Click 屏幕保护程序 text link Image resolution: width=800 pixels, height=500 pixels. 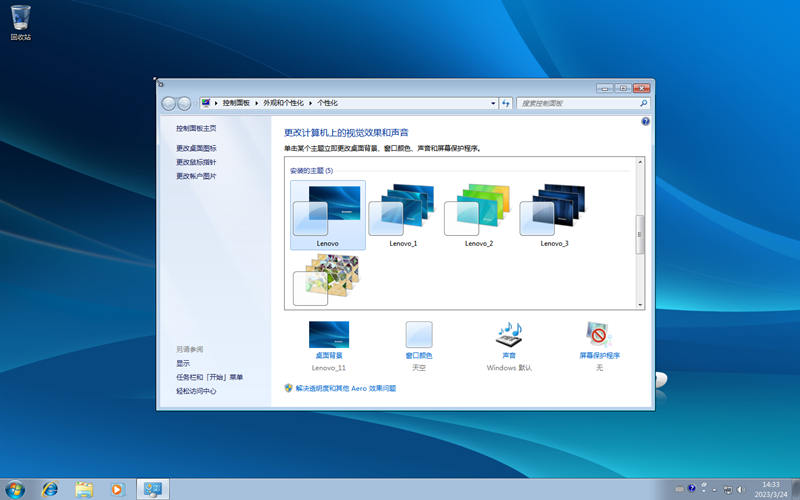599,355
